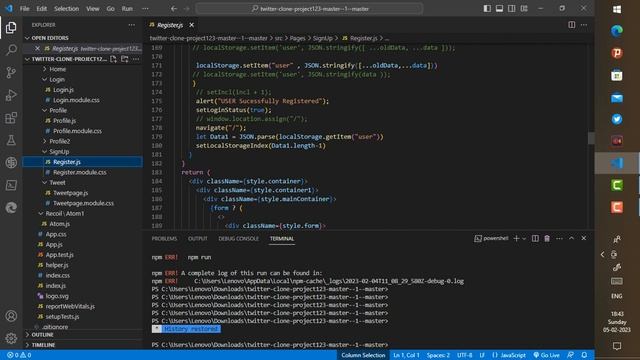This screenshot has height=360, width=640.
Task: Switch to Problems panel tab
Action: (x=164, y=239)
